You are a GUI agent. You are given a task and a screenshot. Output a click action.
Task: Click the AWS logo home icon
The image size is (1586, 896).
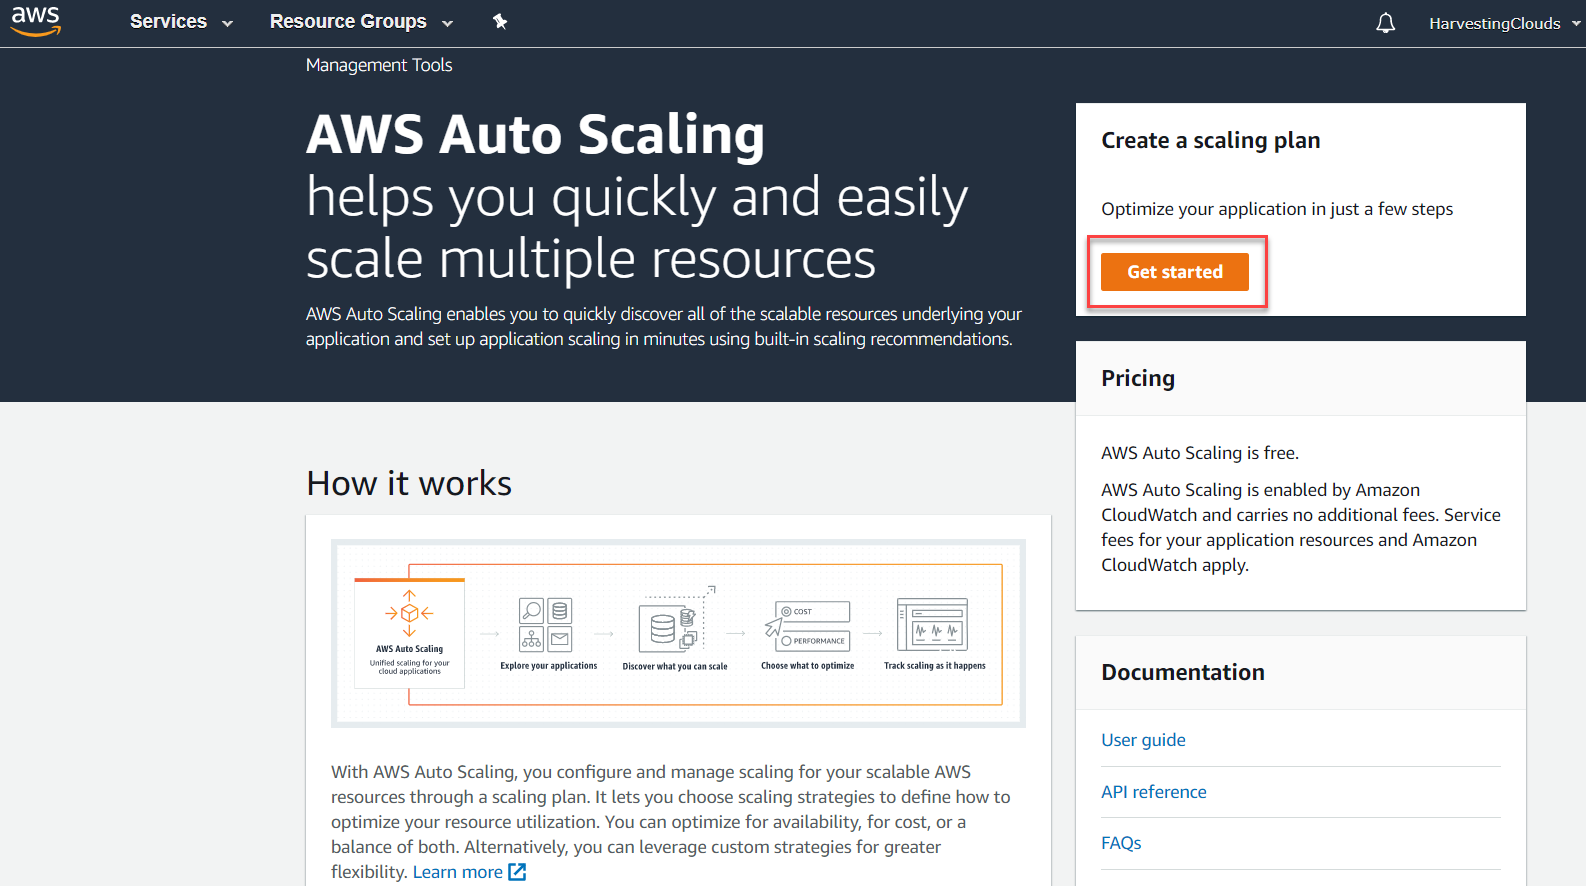pos(36,21)
